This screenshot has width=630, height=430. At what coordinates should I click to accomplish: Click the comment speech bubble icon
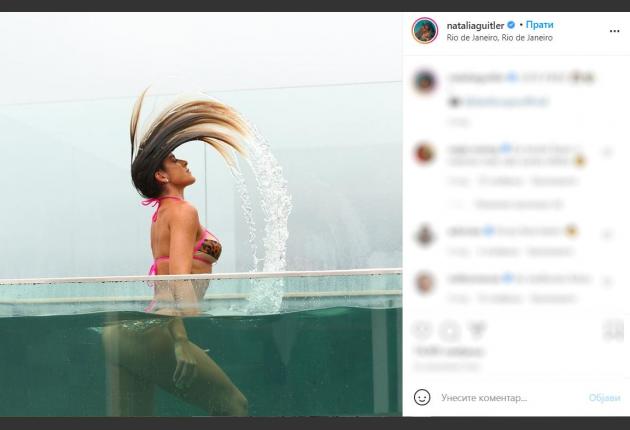click(450, 331)
